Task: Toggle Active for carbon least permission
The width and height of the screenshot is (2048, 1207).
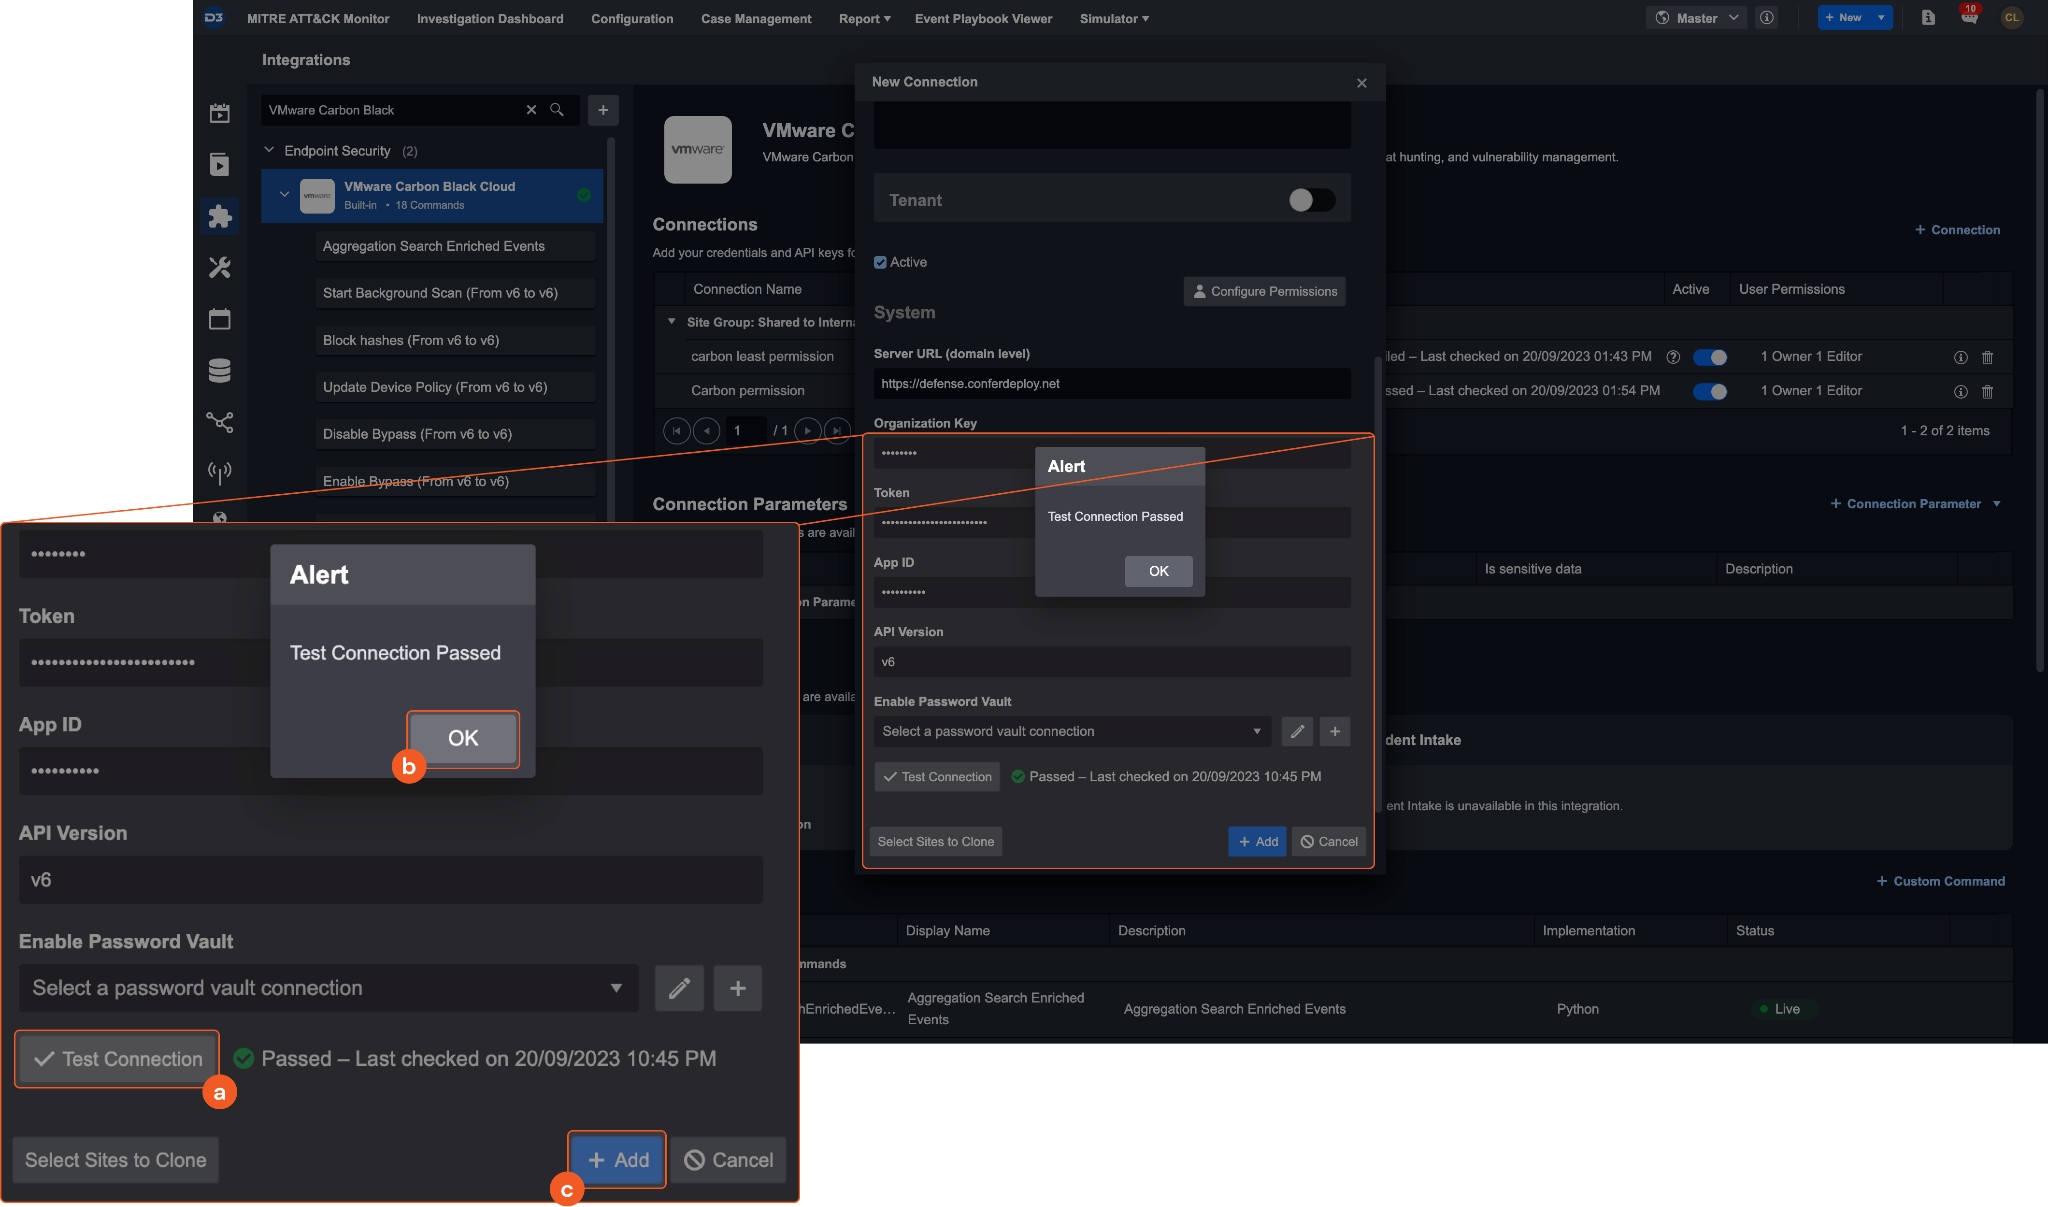Action: [x=1710, y=357]
